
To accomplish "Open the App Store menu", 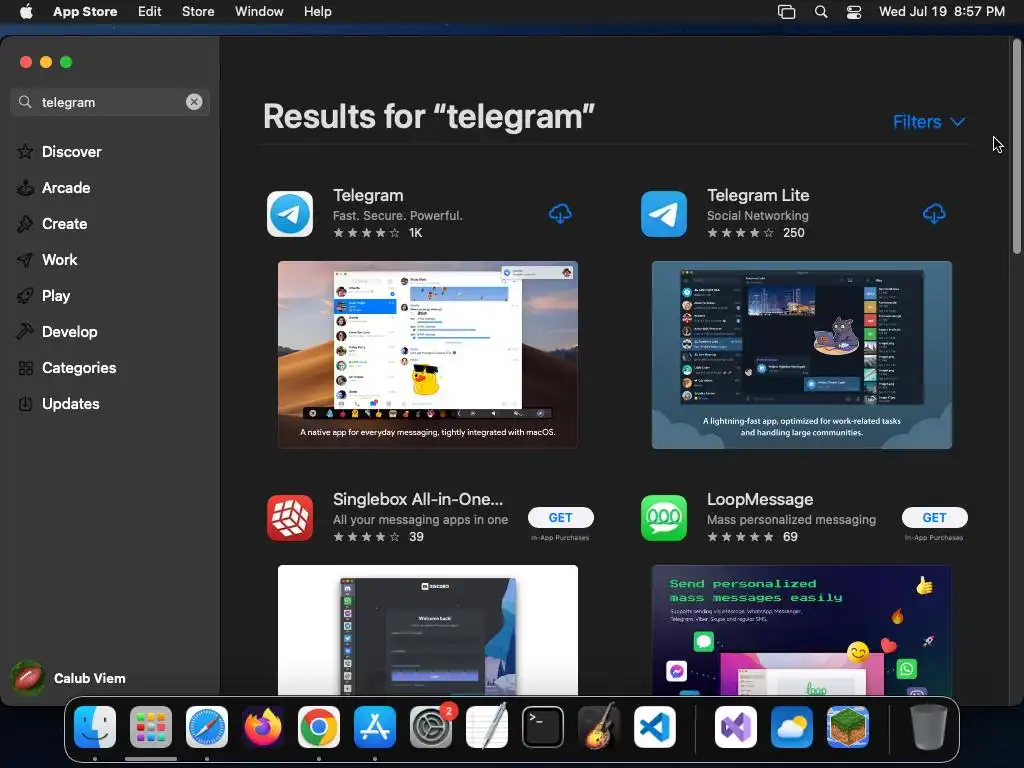I will point(85,11).
